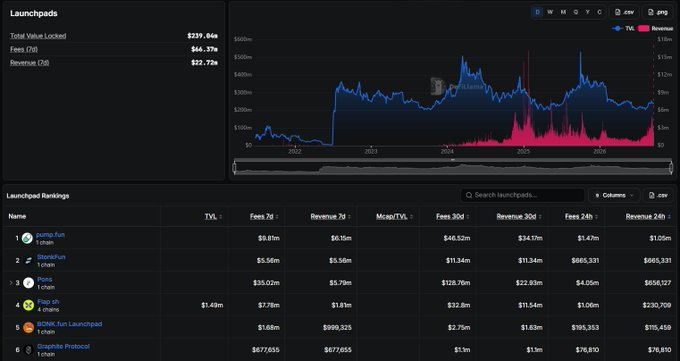The height and width of the screenshot is (361, 680).
Task: Click the Pons round logo
Action: pos(29,283)
